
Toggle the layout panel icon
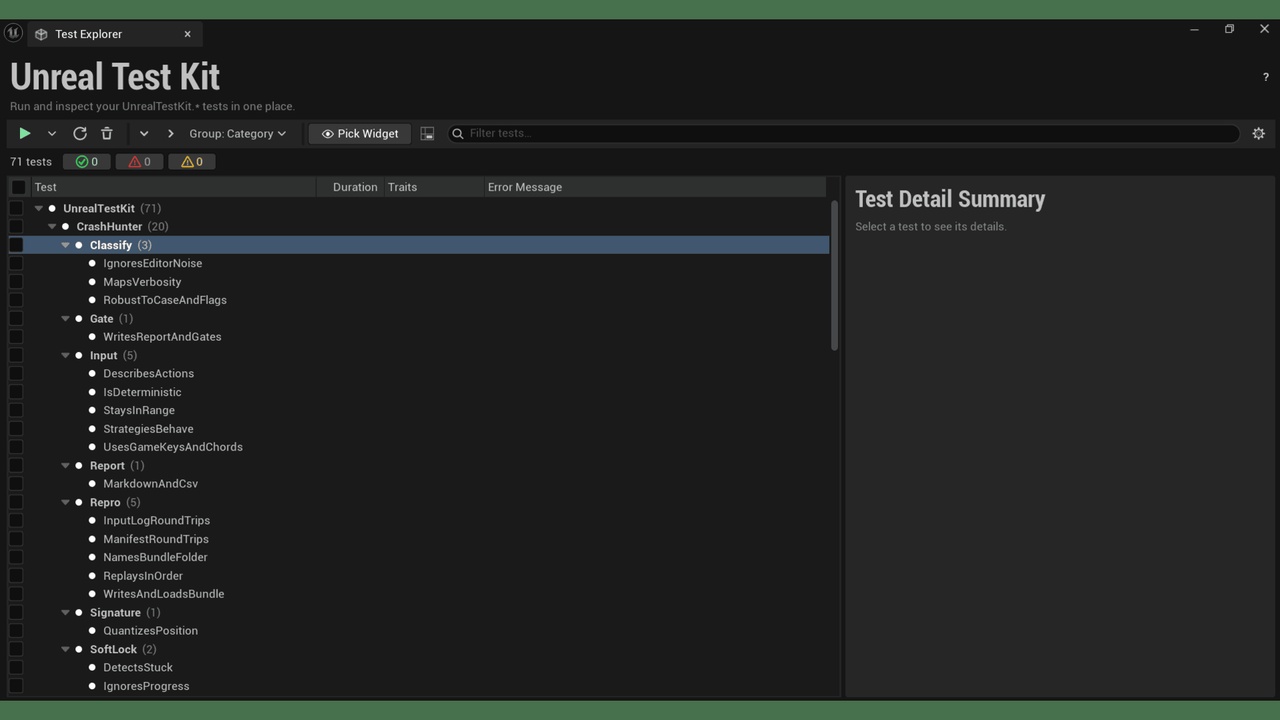point(427,133)
